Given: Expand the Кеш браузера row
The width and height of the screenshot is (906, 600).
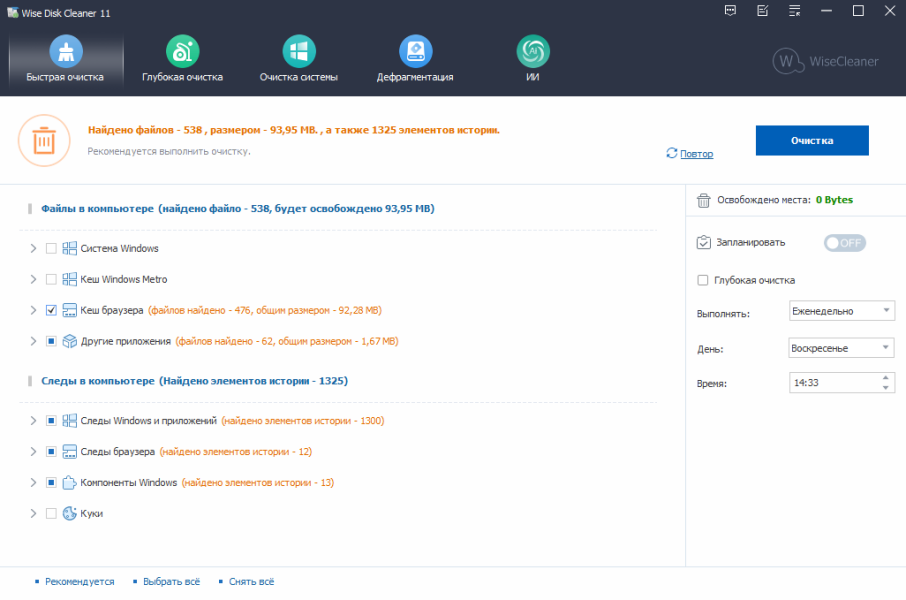Looking at the screenshot, I should pyautogui.click(x=33, y=310).
